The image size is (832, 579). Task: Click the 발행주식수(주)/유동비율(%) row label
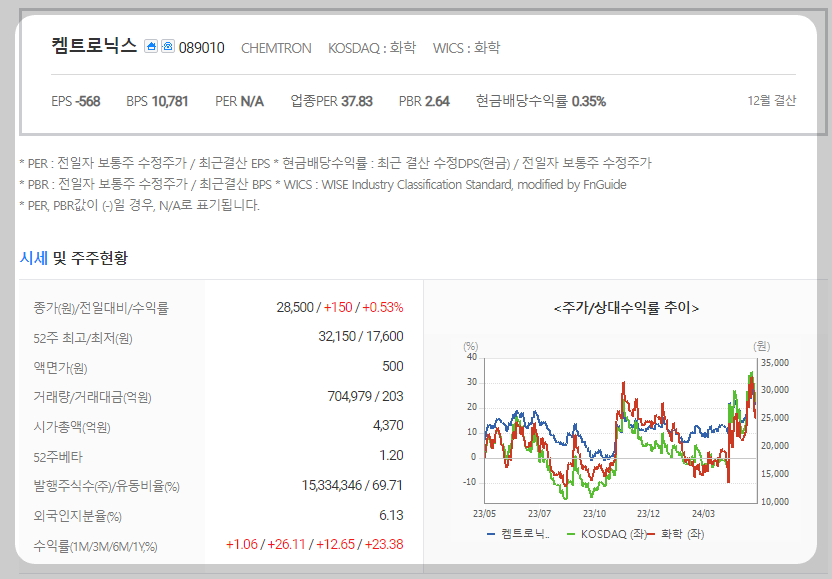[106, 487]
